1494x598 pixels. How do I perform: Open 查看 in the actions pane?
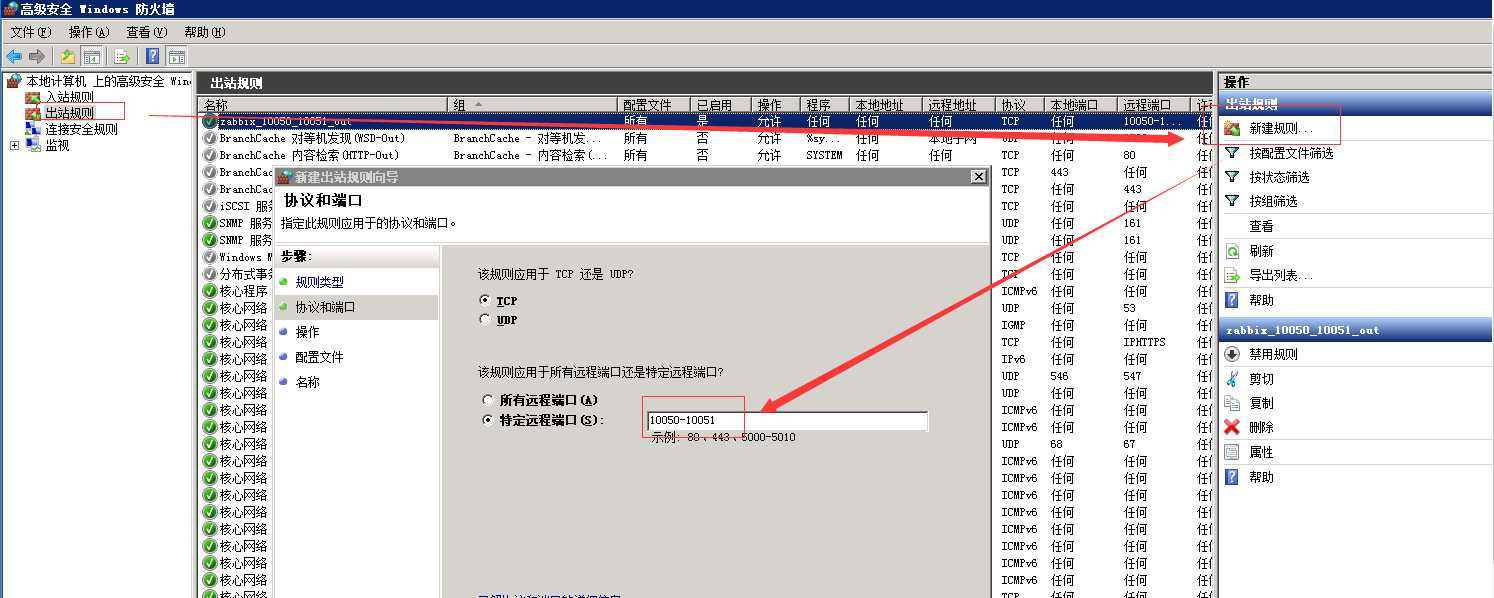click(1261, 227)
